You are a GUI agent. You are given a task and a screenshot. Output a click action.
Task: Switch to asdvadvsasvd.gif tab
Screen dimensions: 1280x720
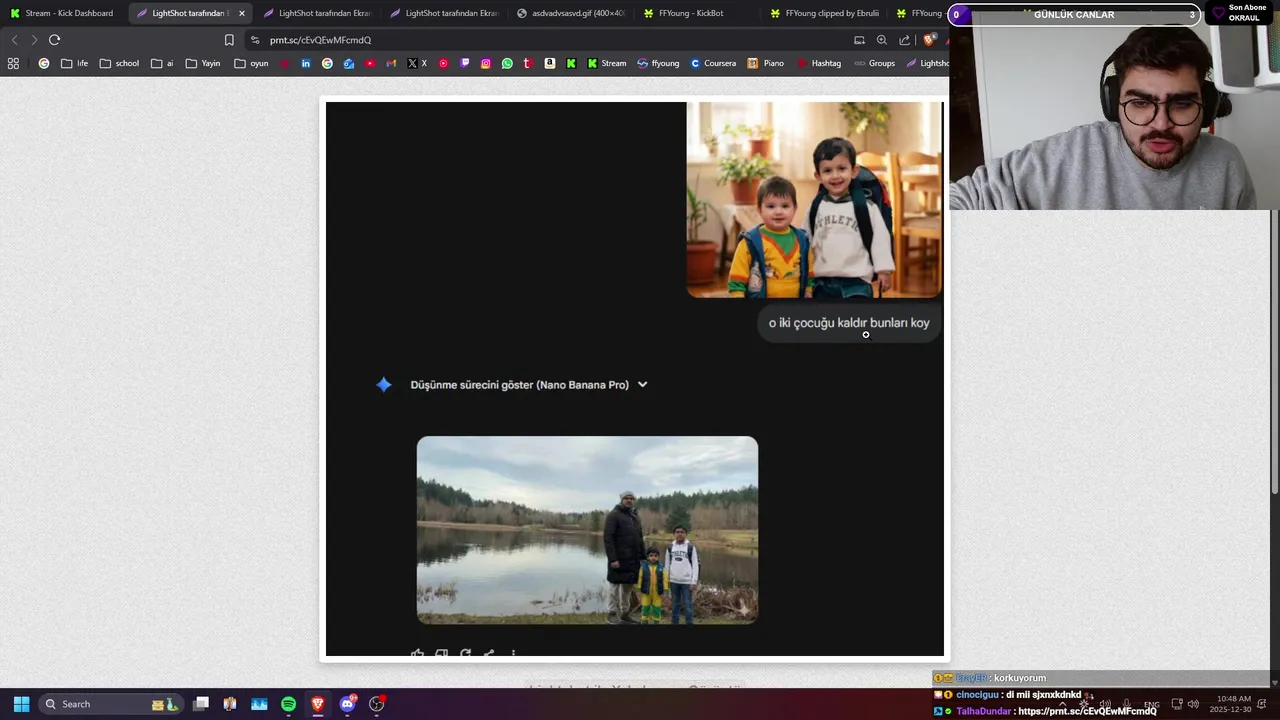(571, 13)
